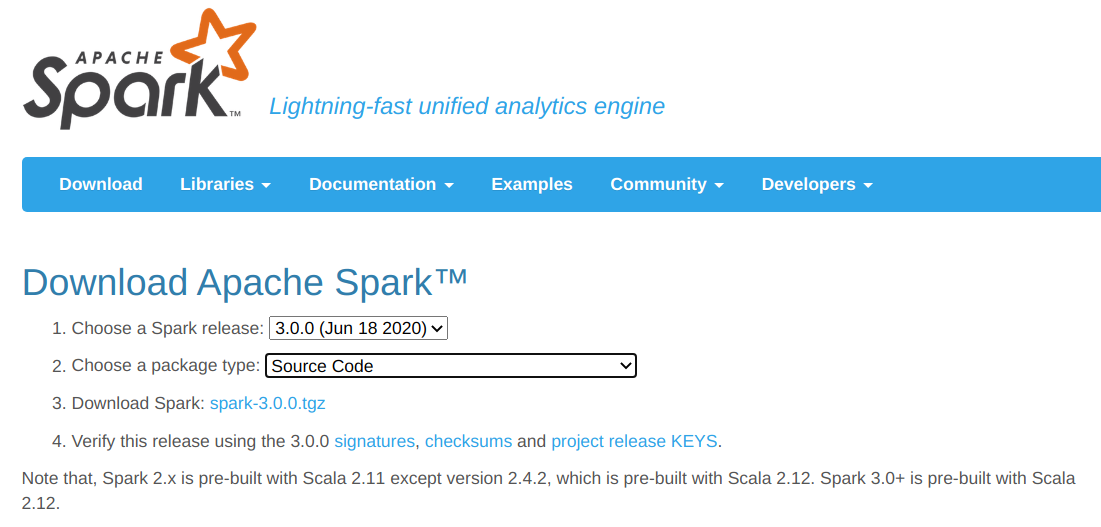The width and height of the screenshot is (1101, 527).
Task: Click the caret next to Community
Action: click(x=719, y=186)
